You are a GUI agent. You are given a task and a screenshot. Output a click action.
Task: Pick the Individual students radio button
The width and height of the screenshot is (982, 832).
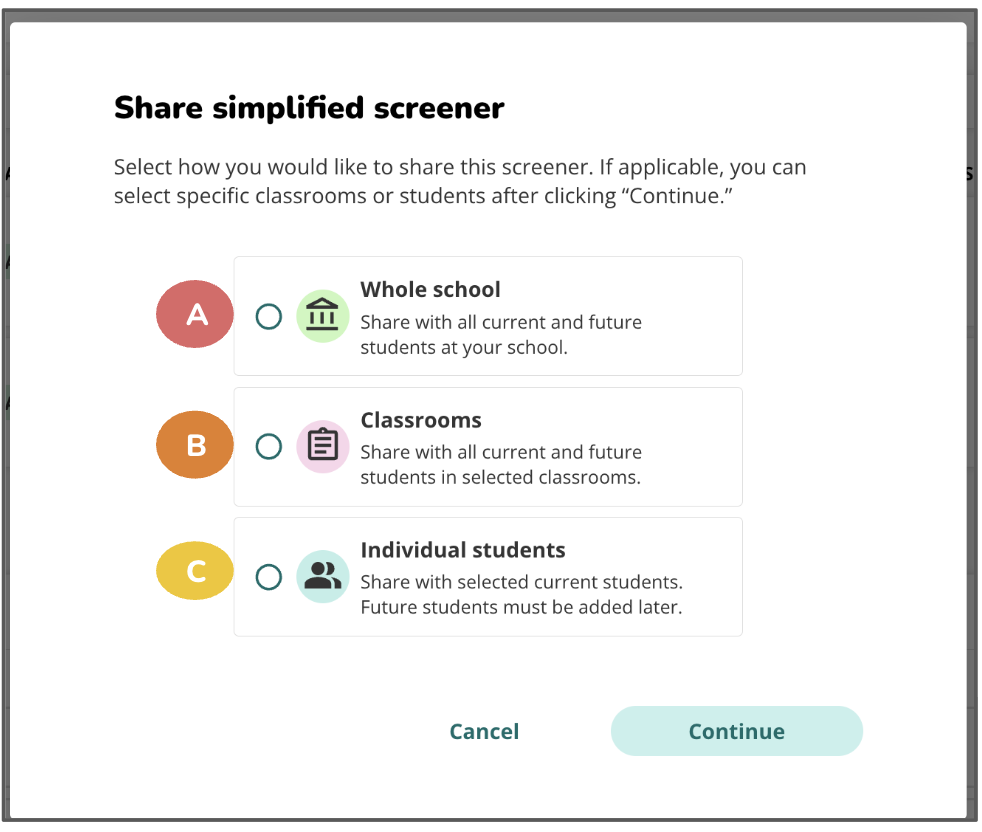click(x=269, y=577)
